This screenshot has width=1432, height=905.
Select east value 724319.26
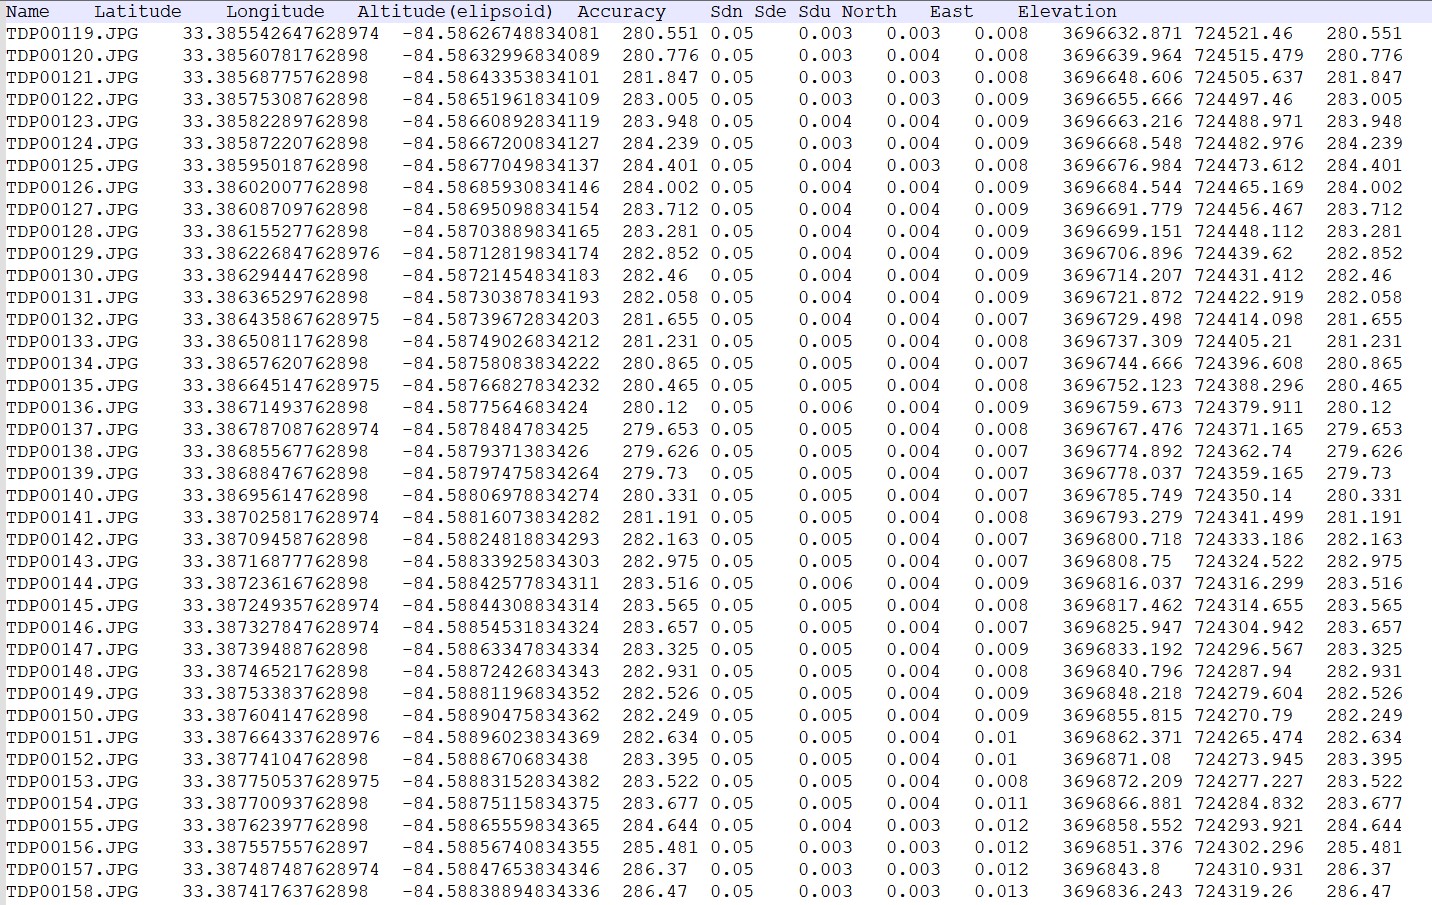pos(1243,891)
